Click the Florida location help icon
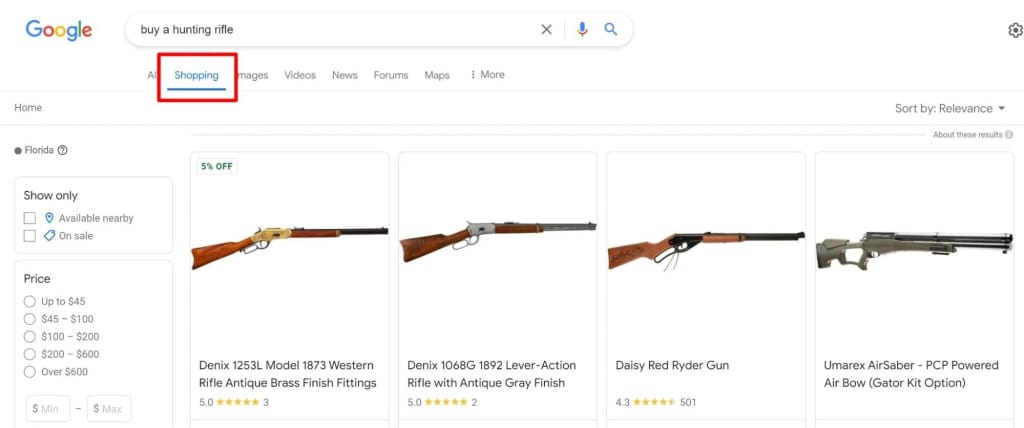The width and height of the screenshot is (1024, 428). (63, 151)
